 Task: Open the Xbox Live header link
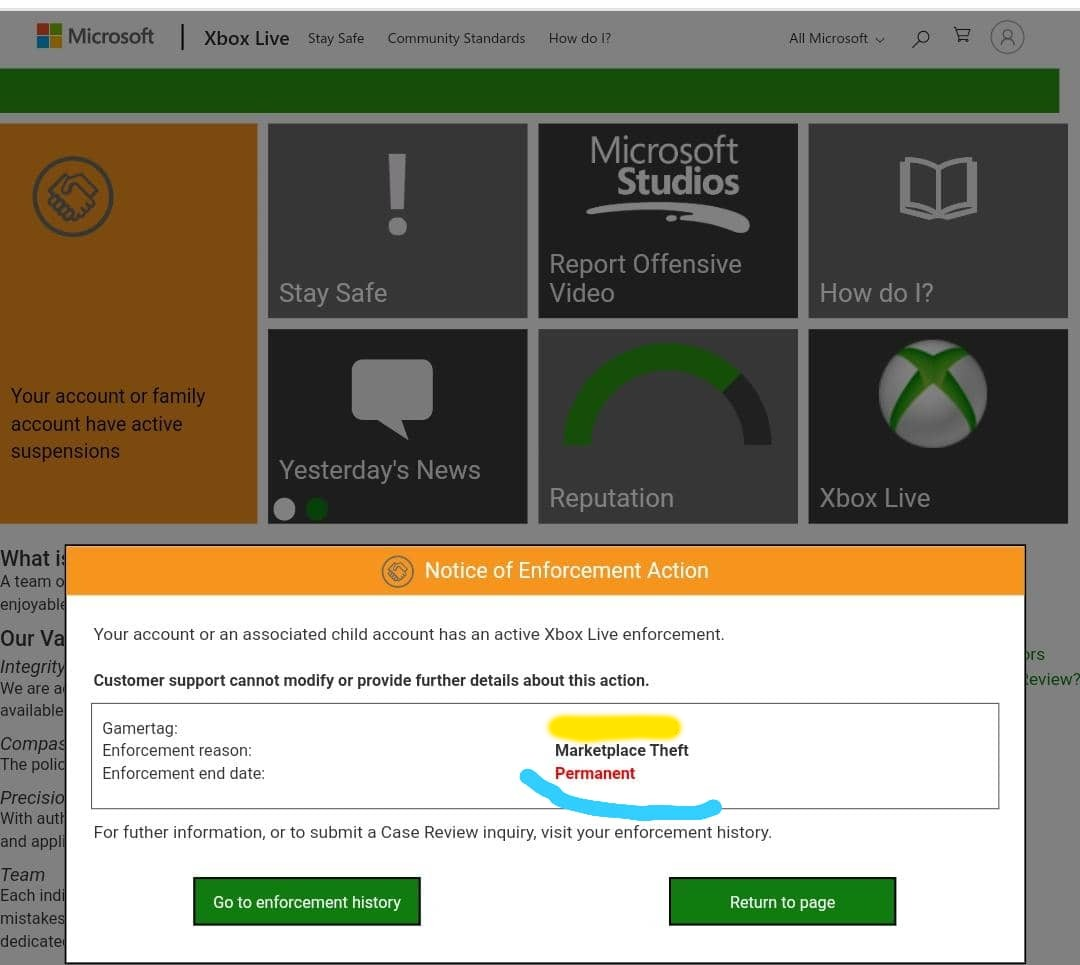[x=247, y=39]
